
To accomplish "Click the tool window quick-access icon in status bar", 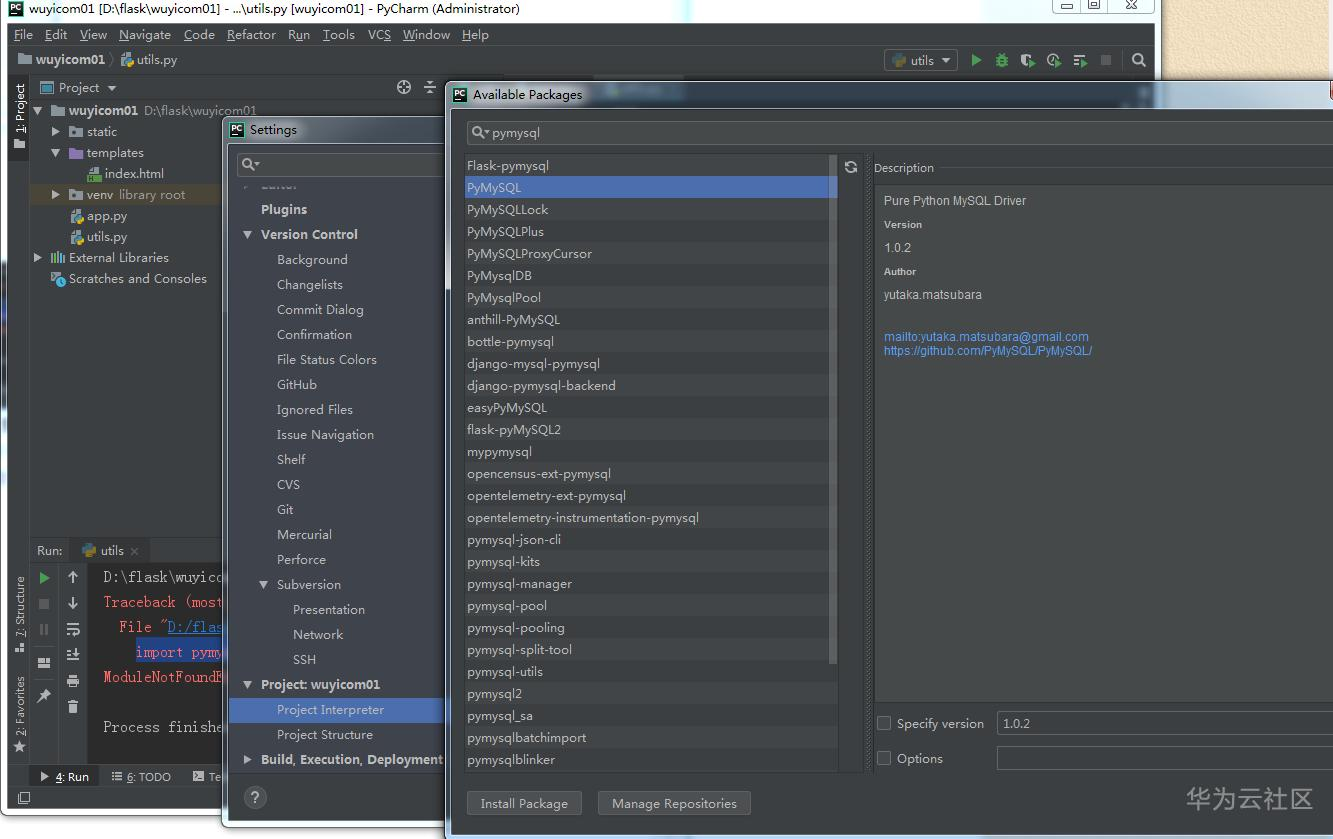I will point(25,798).
